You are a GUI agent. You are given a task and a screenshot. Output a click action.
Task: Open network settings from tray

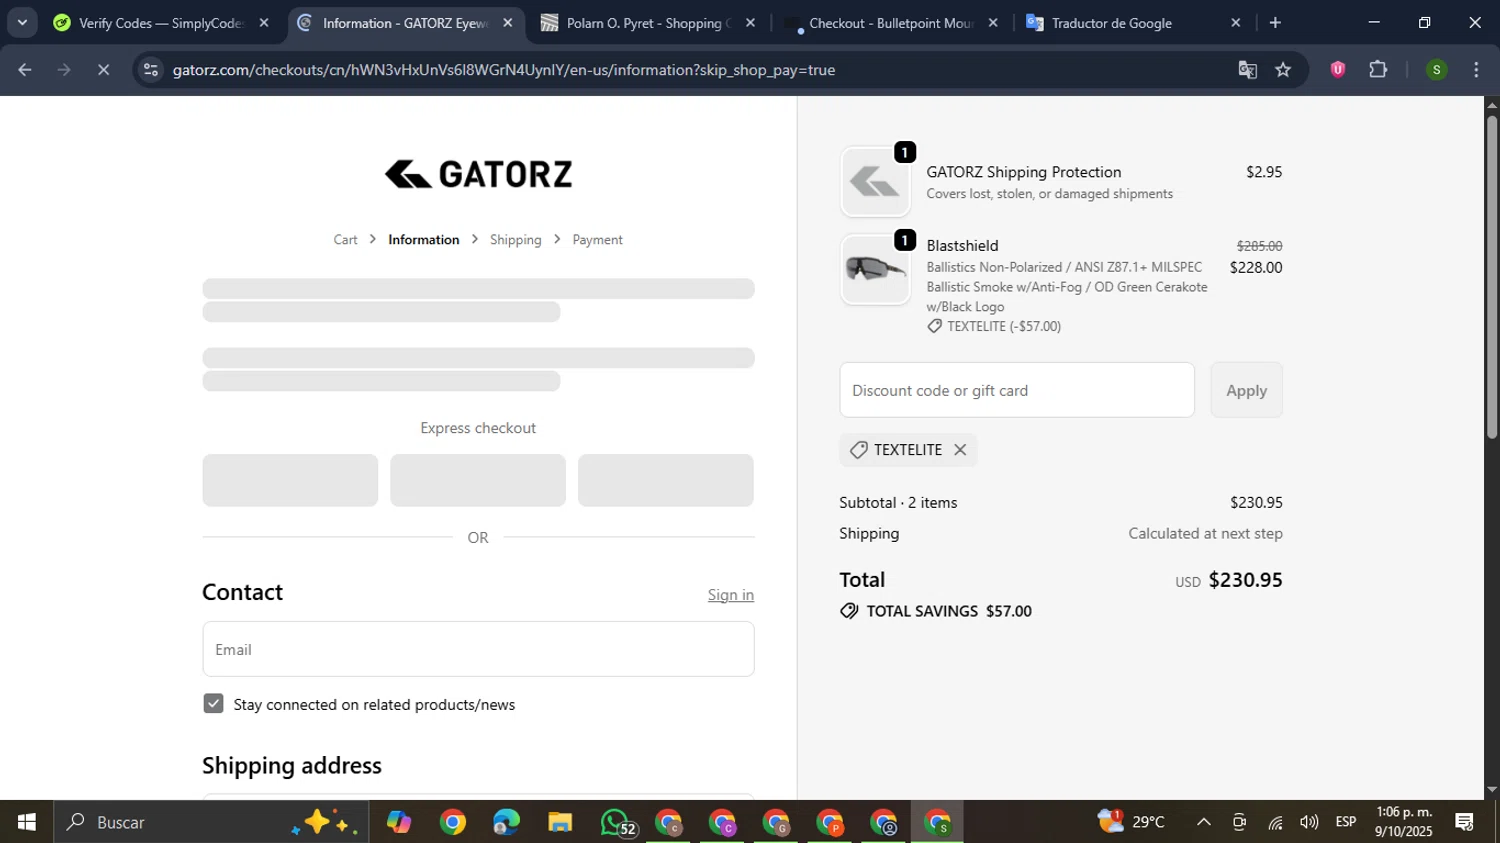click(1275, 822)
